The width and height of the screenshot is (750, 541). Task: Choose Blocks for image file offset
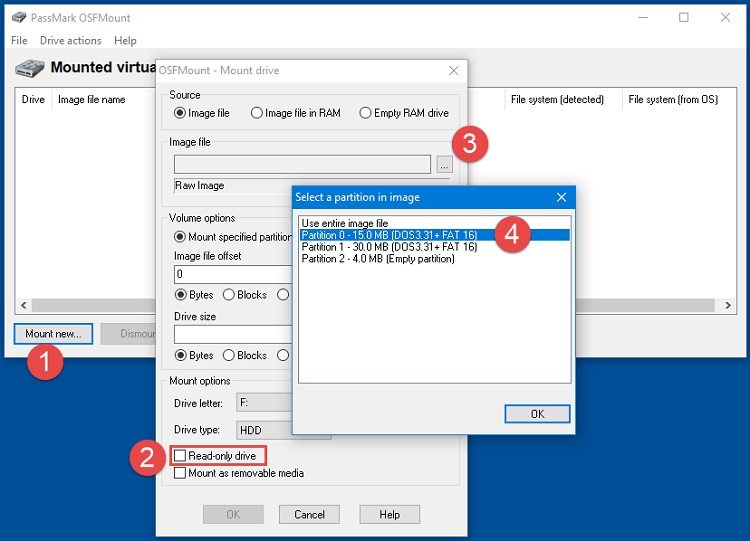pyautogui.click(x=245, y=295)
